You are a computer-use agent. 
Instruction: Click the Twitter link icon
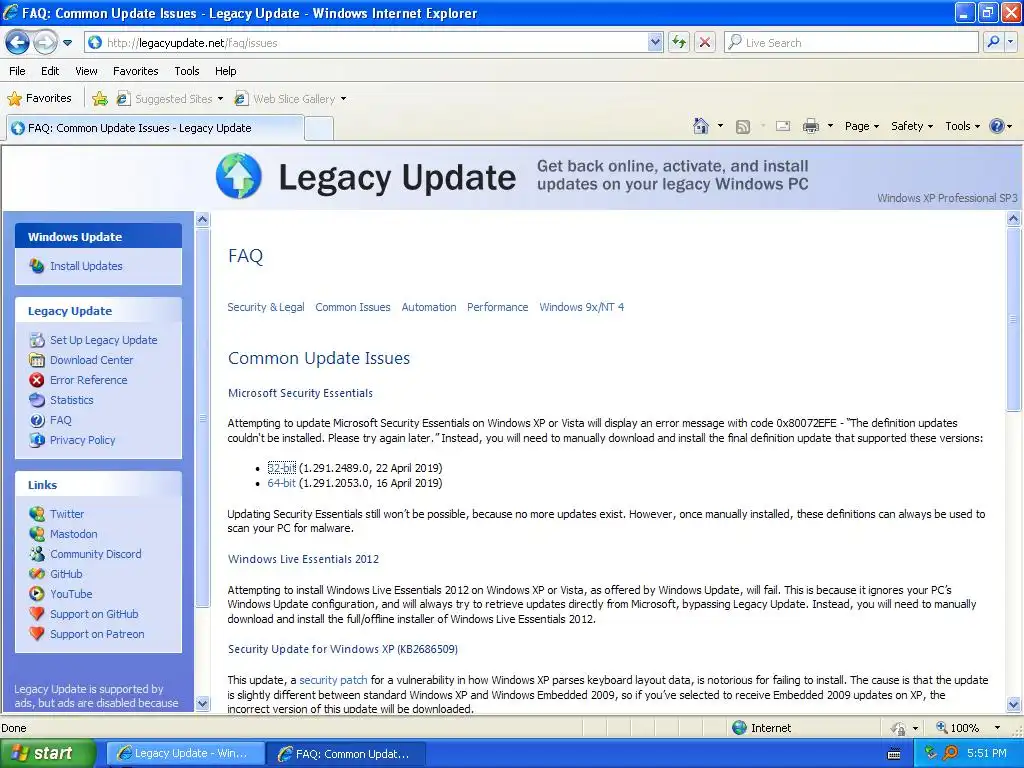click(x=37, y=514)
